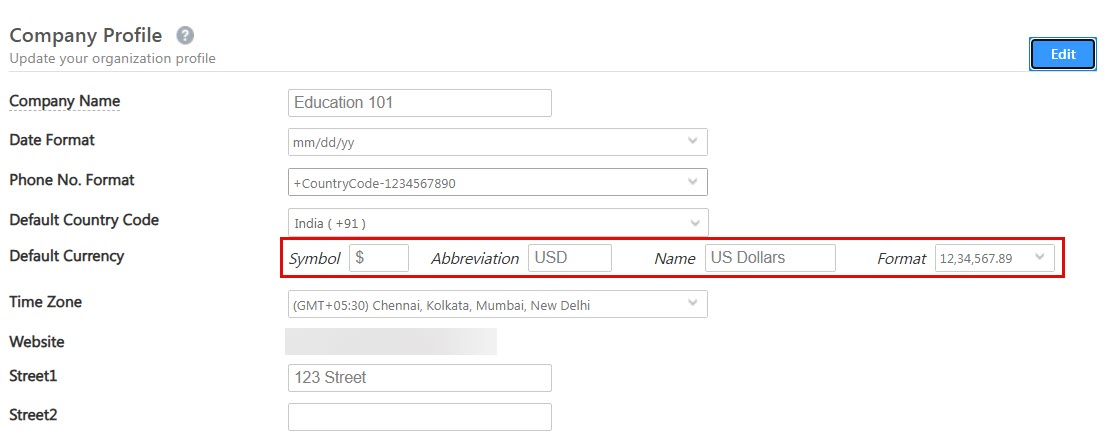1109x431 pixels.
Task: Click the Company Name label
Action: click(x=64, y=101)
